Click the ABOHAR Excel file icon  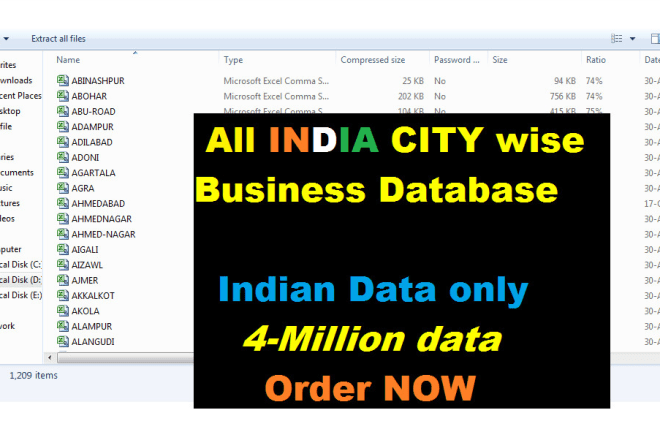click(63, 96)
